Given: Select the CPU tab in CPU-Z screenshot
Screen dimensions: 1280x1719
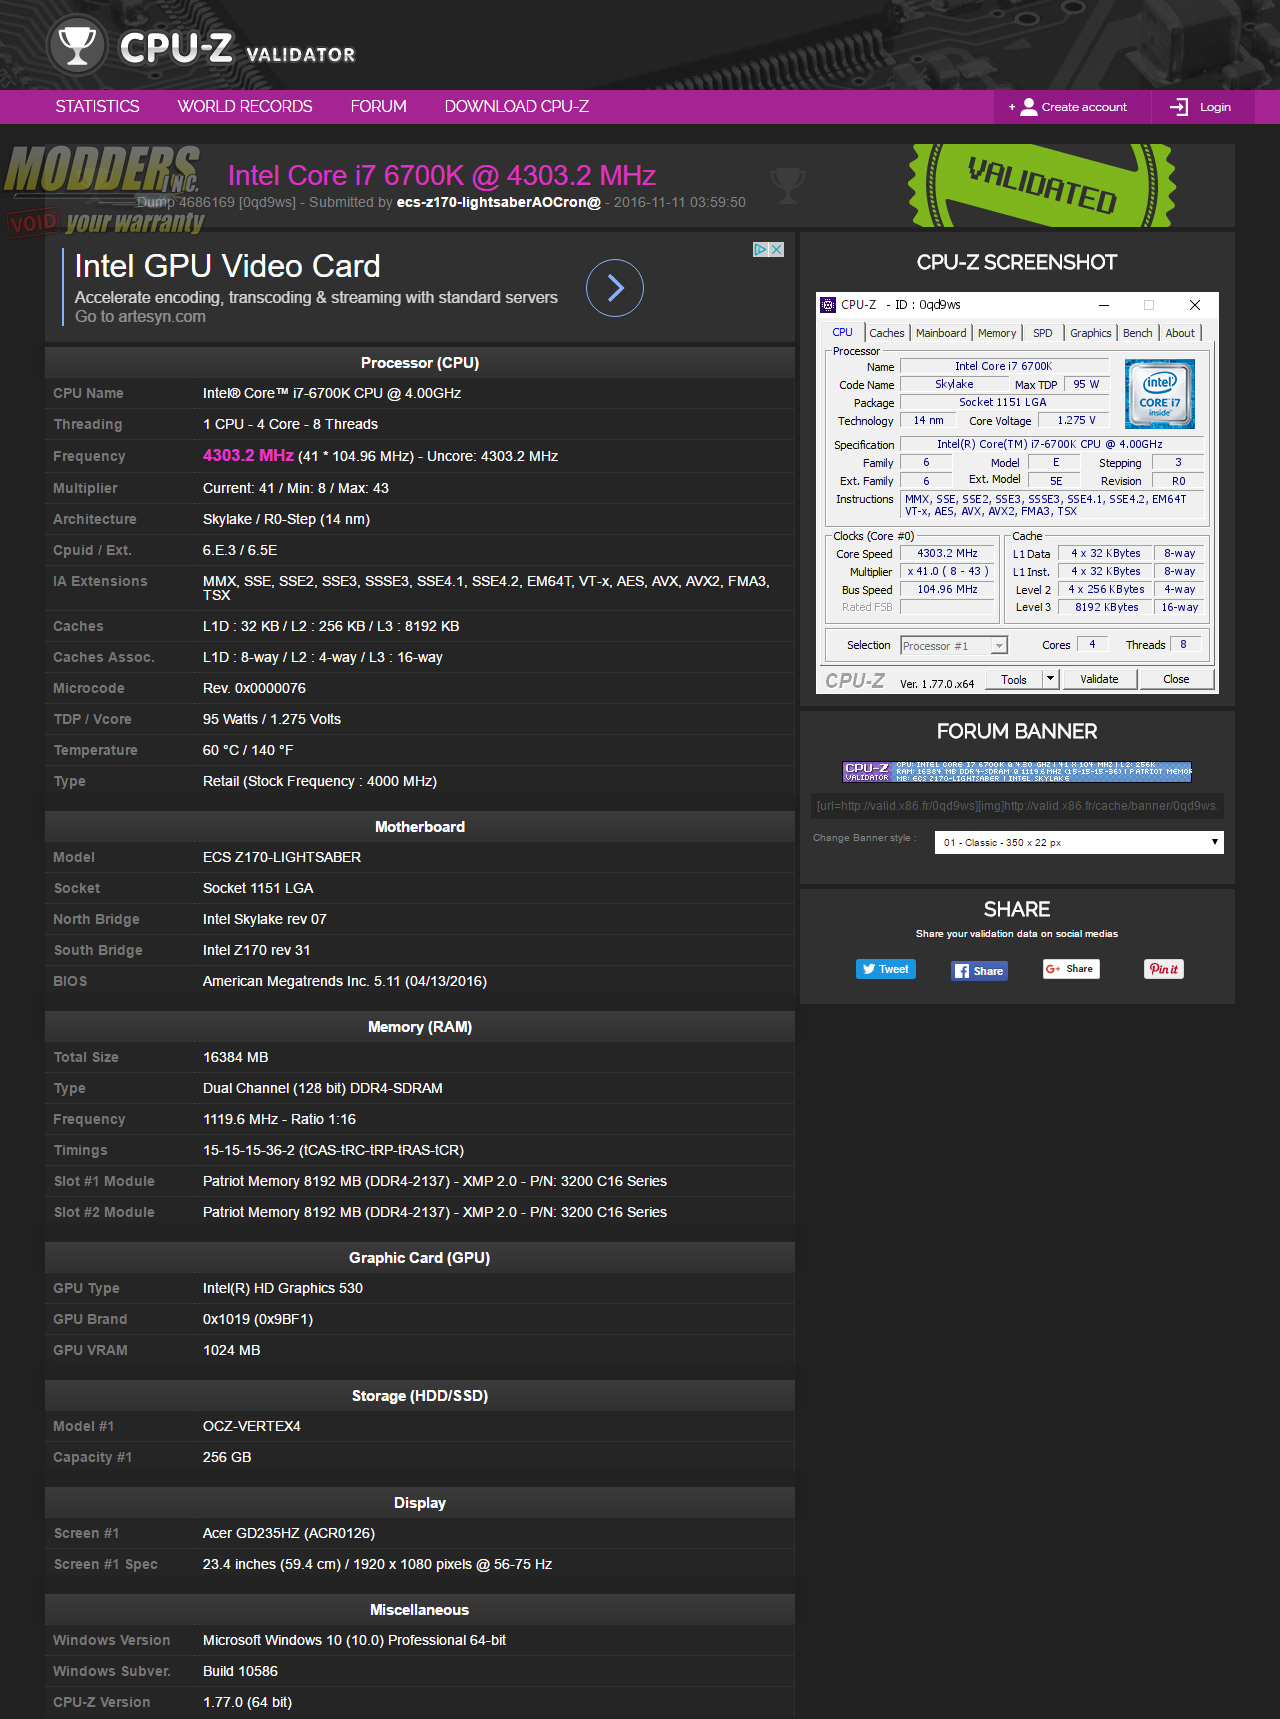Looking at the screenshot, I should pyautogui.click(x=843, y=333).
